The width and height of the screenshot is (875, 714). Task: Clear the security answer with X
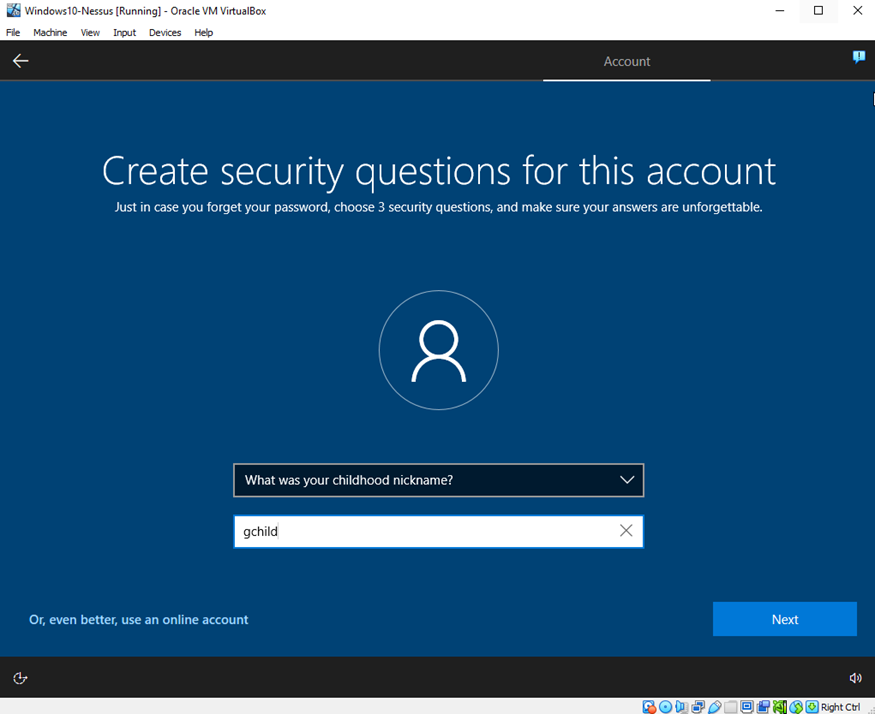coord(626,531)
